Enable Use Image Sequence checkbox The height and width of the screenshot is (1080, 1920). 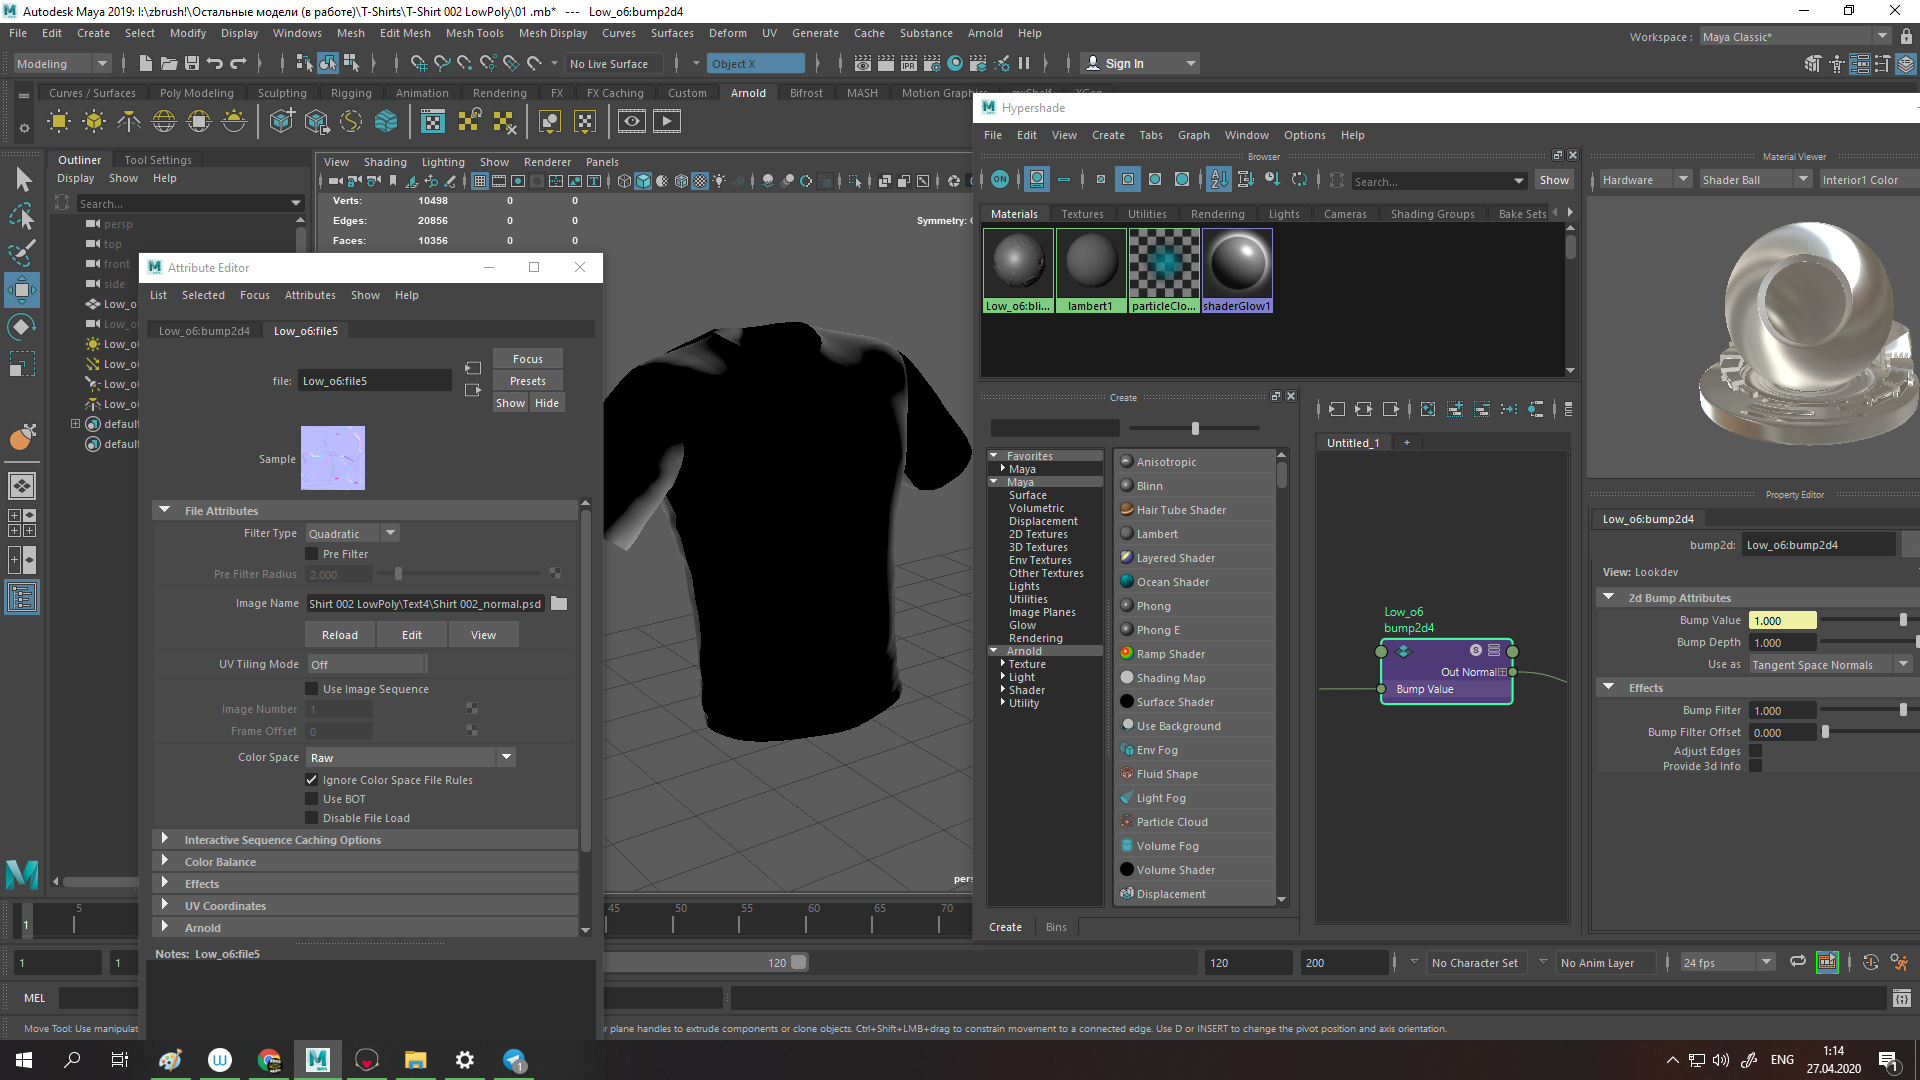(x=312, y=689)
